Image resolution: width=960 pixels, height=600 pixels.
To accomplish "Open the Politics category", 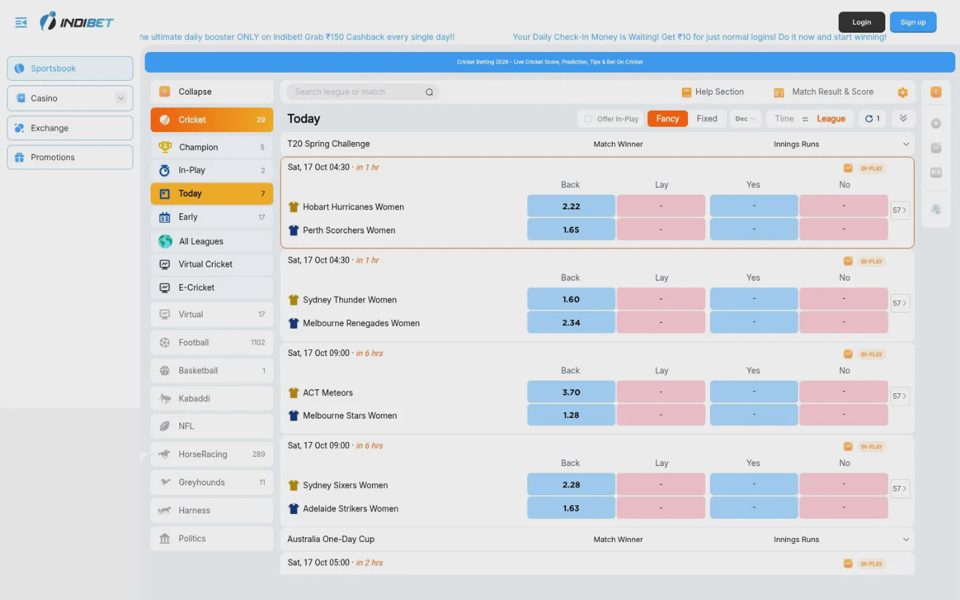I will 212,539.
